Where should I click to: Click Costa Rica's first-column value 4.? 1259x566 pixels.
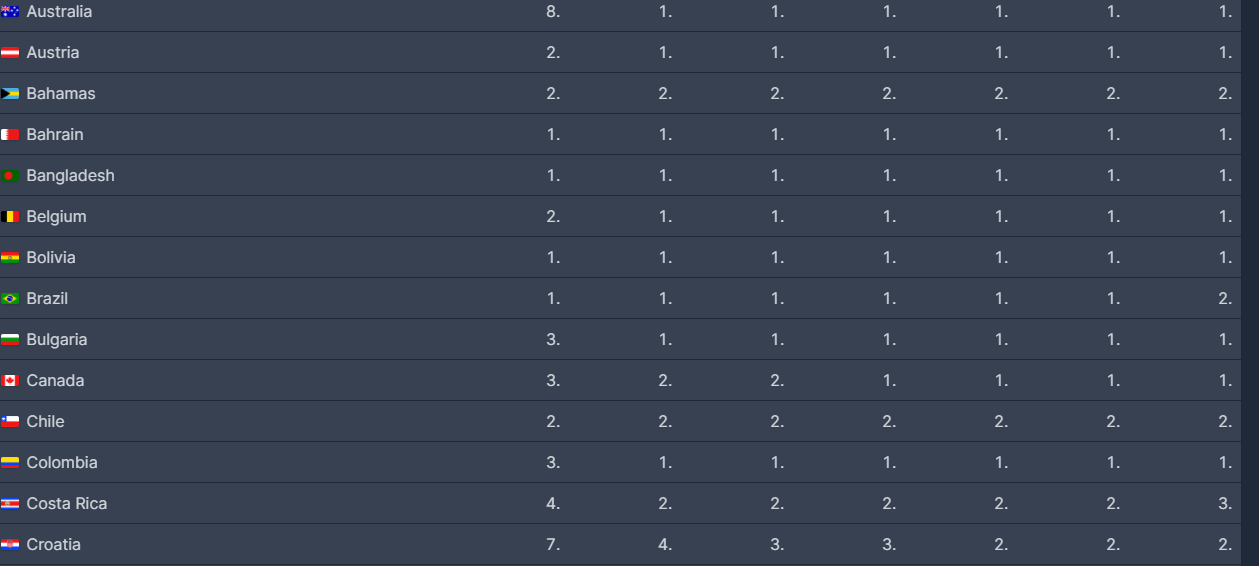pos(553,504)
